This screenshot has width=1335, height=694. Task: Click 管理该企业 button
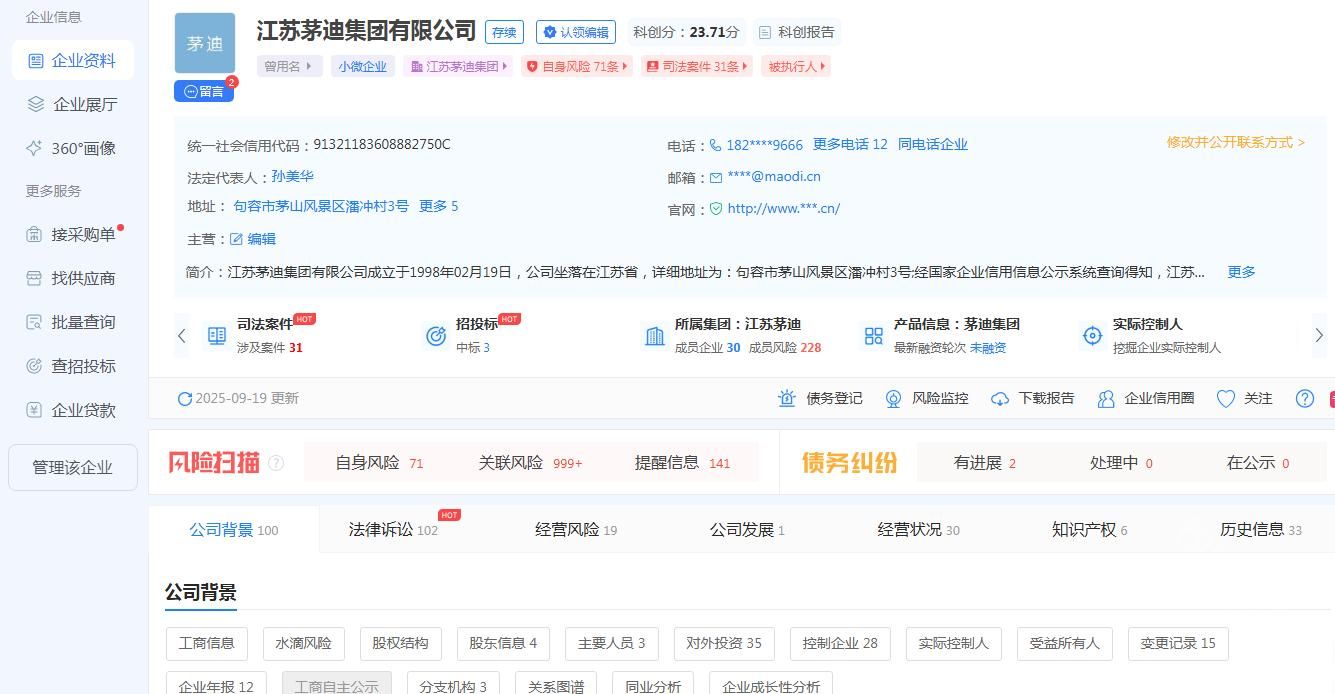point(73,467)
